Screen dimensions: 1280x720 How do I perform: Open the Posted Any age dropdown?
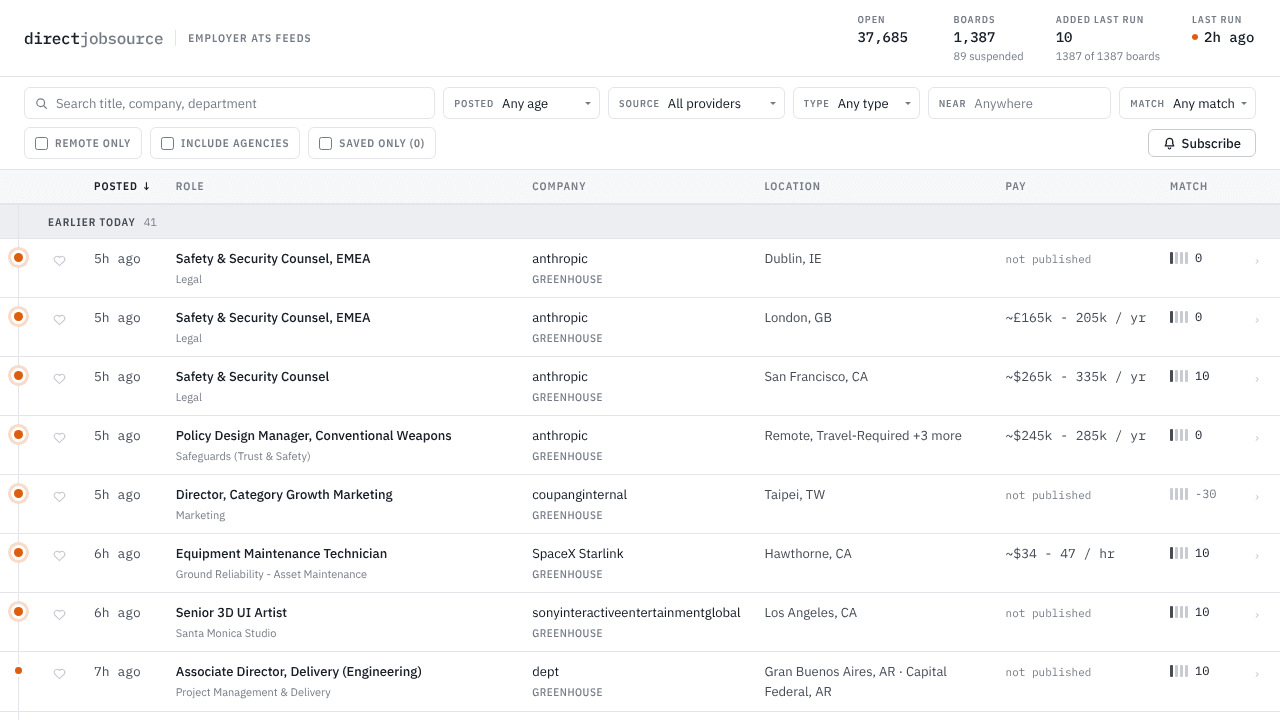(521, 103)
